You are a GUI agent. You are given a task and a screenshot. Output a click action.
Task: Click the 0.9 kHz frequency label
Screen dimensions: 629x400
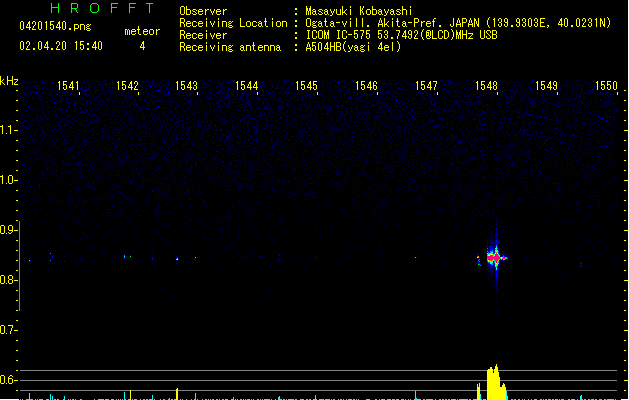pyautogui.click(x=7, y=230)
